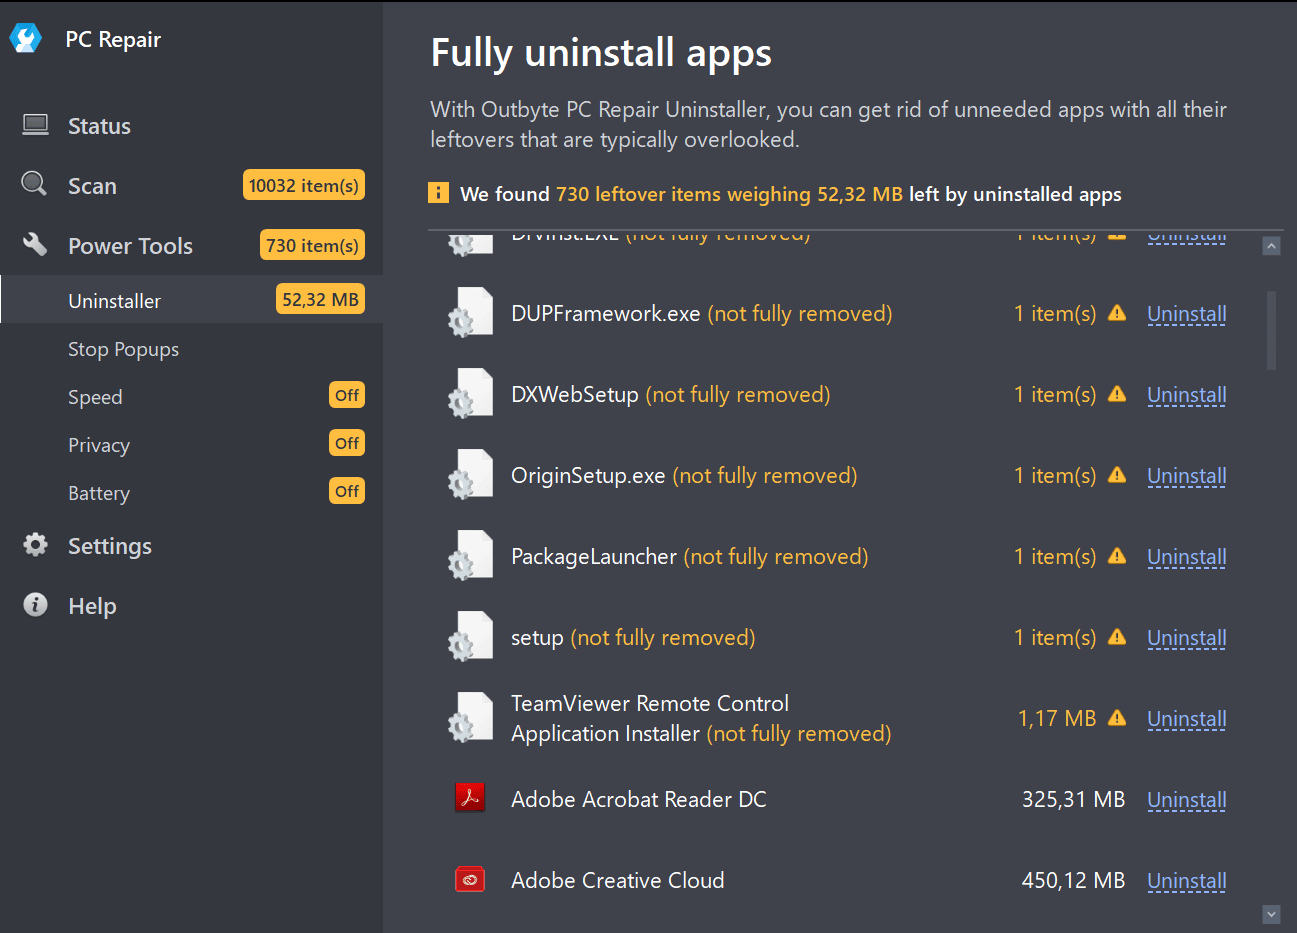Click the yellow info icon near leftover notice
This screenshot has width=1297, height=933.
tap(438, 193)
